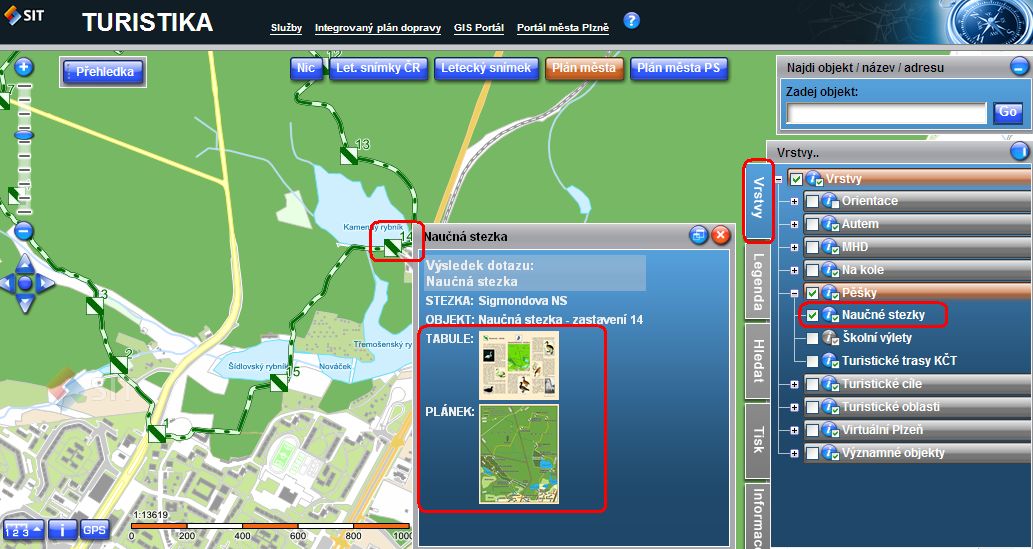Click the zoom out minus icon
This screenshot has height=549, width=1033.
point(24,231)
